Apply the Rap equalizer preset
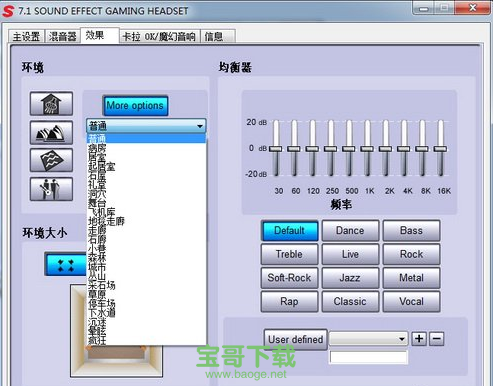 pyautogui.click(x=289, y=301)
